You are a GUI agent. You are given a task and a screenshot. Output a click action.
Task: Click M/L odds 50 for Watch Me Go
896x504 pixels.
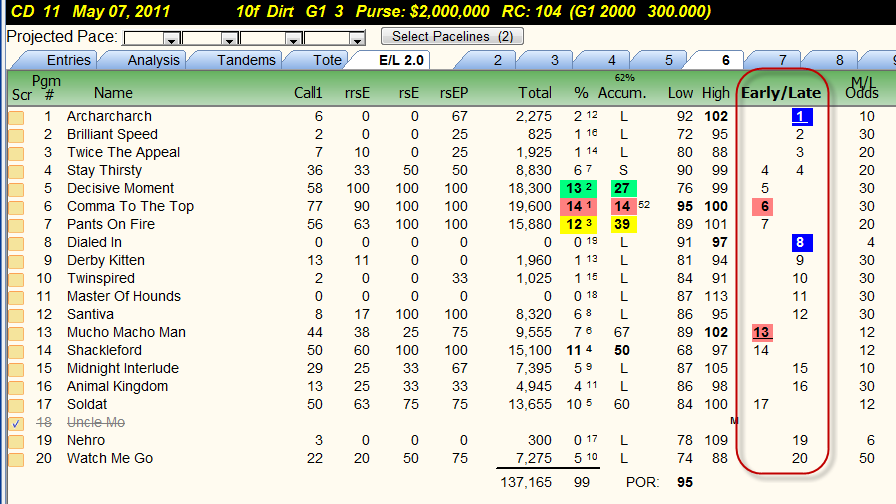click(x=867, y=458)
